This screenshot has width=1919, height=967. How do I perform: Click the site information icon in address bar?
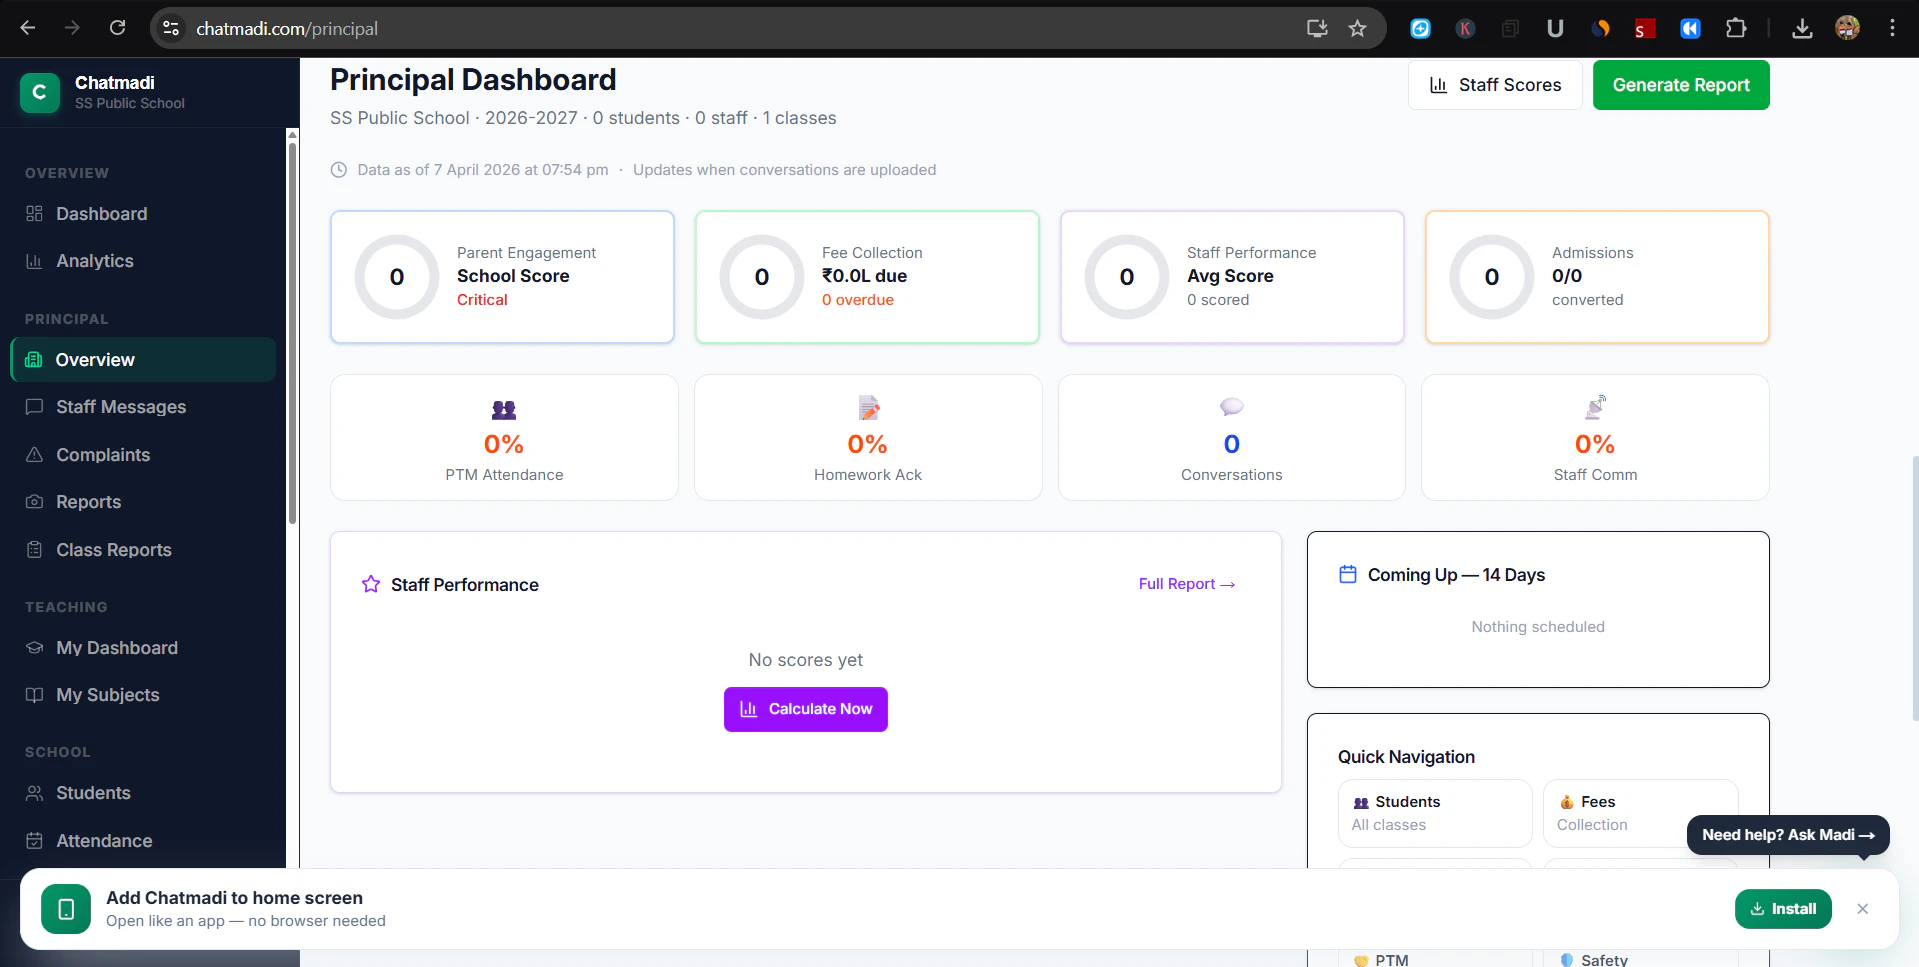pos(171,28)
